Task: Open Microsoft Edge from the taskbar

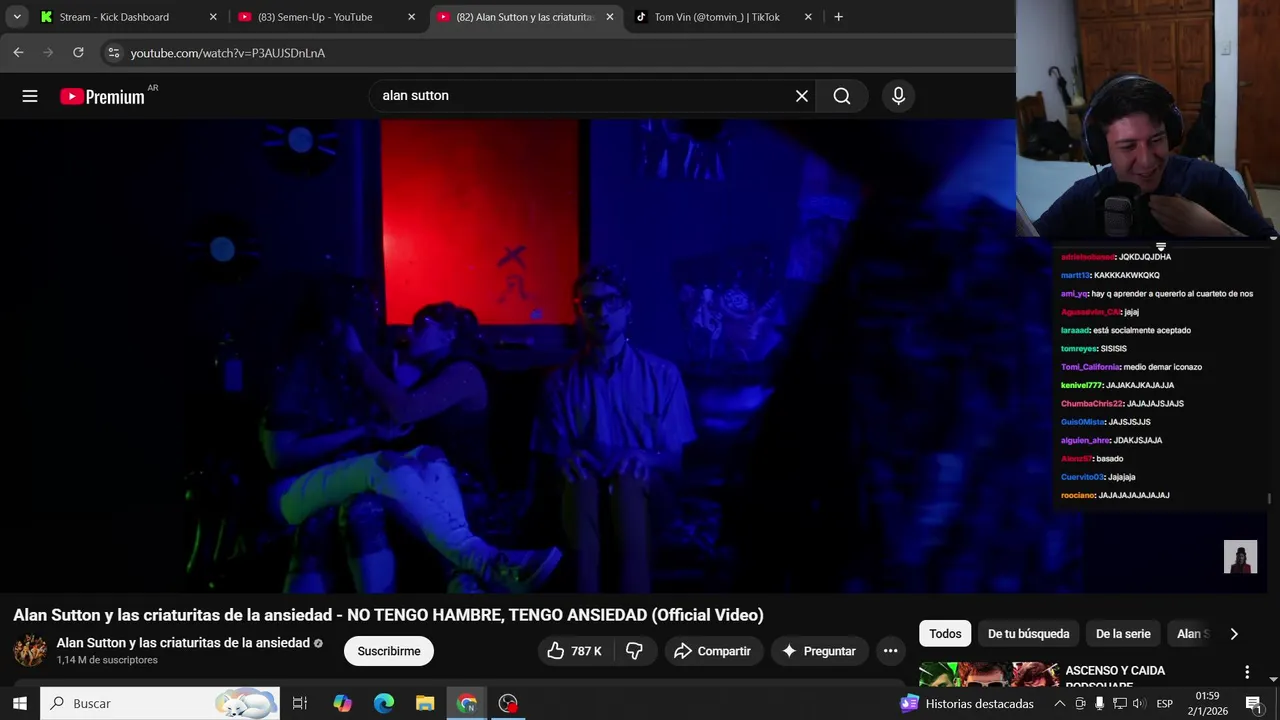Action: coord(384,703)
